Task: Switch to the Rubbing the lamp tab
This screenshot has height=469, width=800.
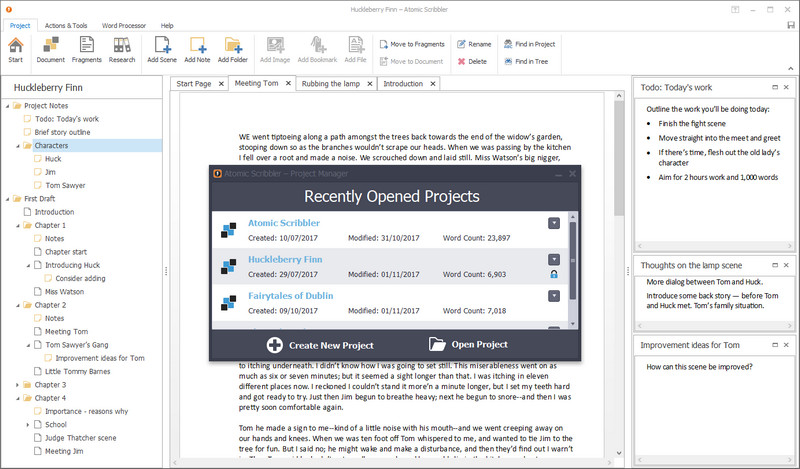Action: pos(331,84)
